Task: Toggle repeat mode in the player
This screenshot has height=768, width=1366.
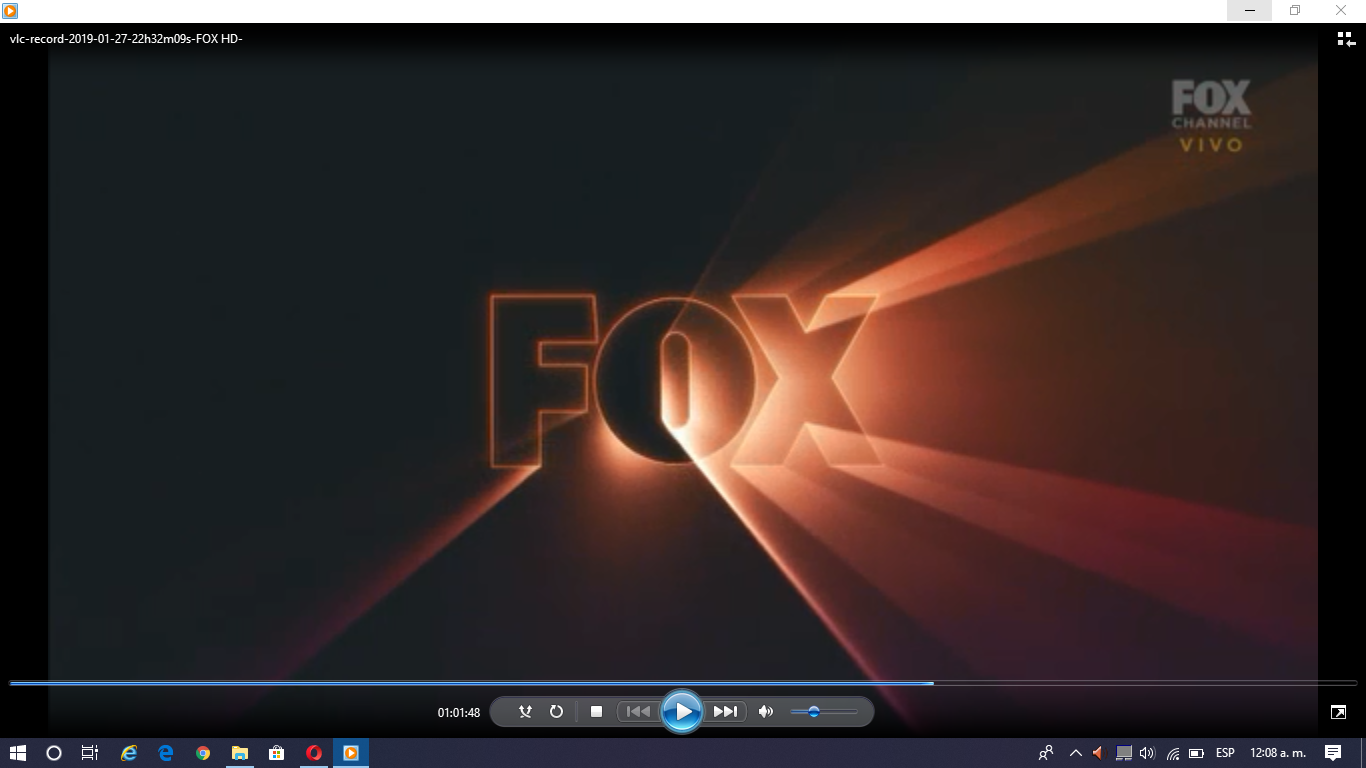Action: 557,712
